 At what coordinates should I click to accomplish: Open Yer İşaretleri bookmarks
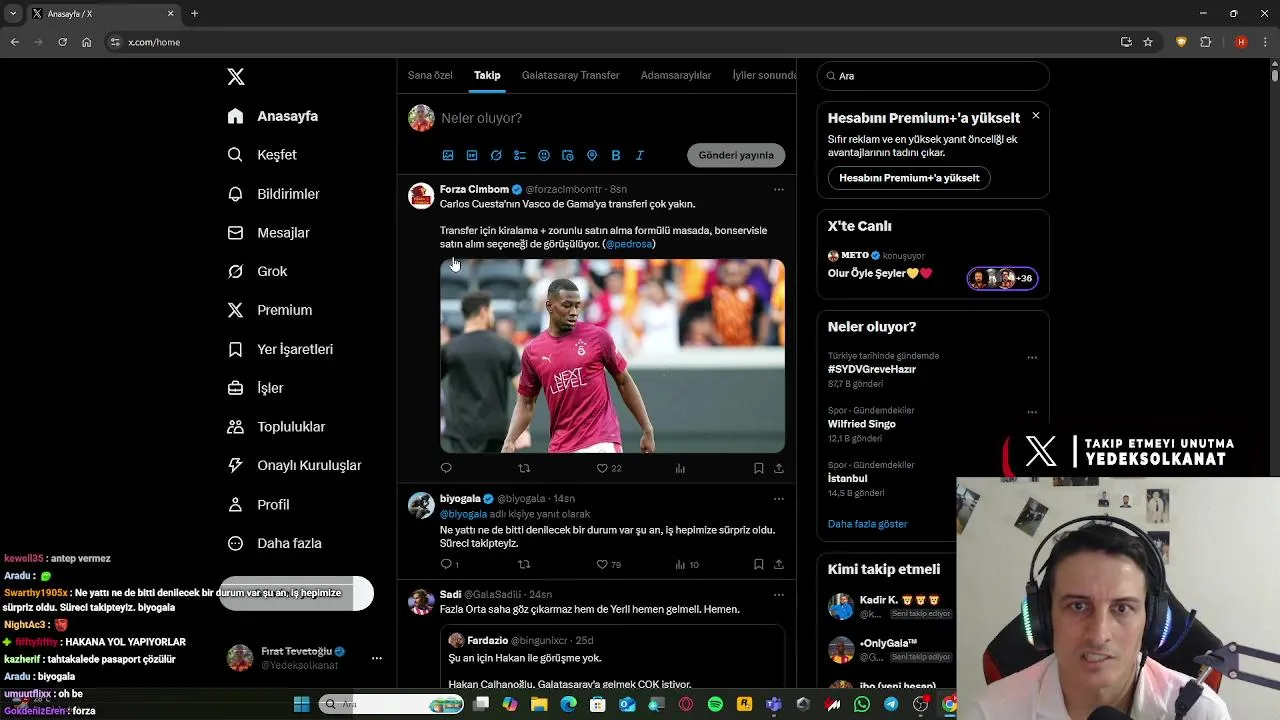tap(280, 349)
